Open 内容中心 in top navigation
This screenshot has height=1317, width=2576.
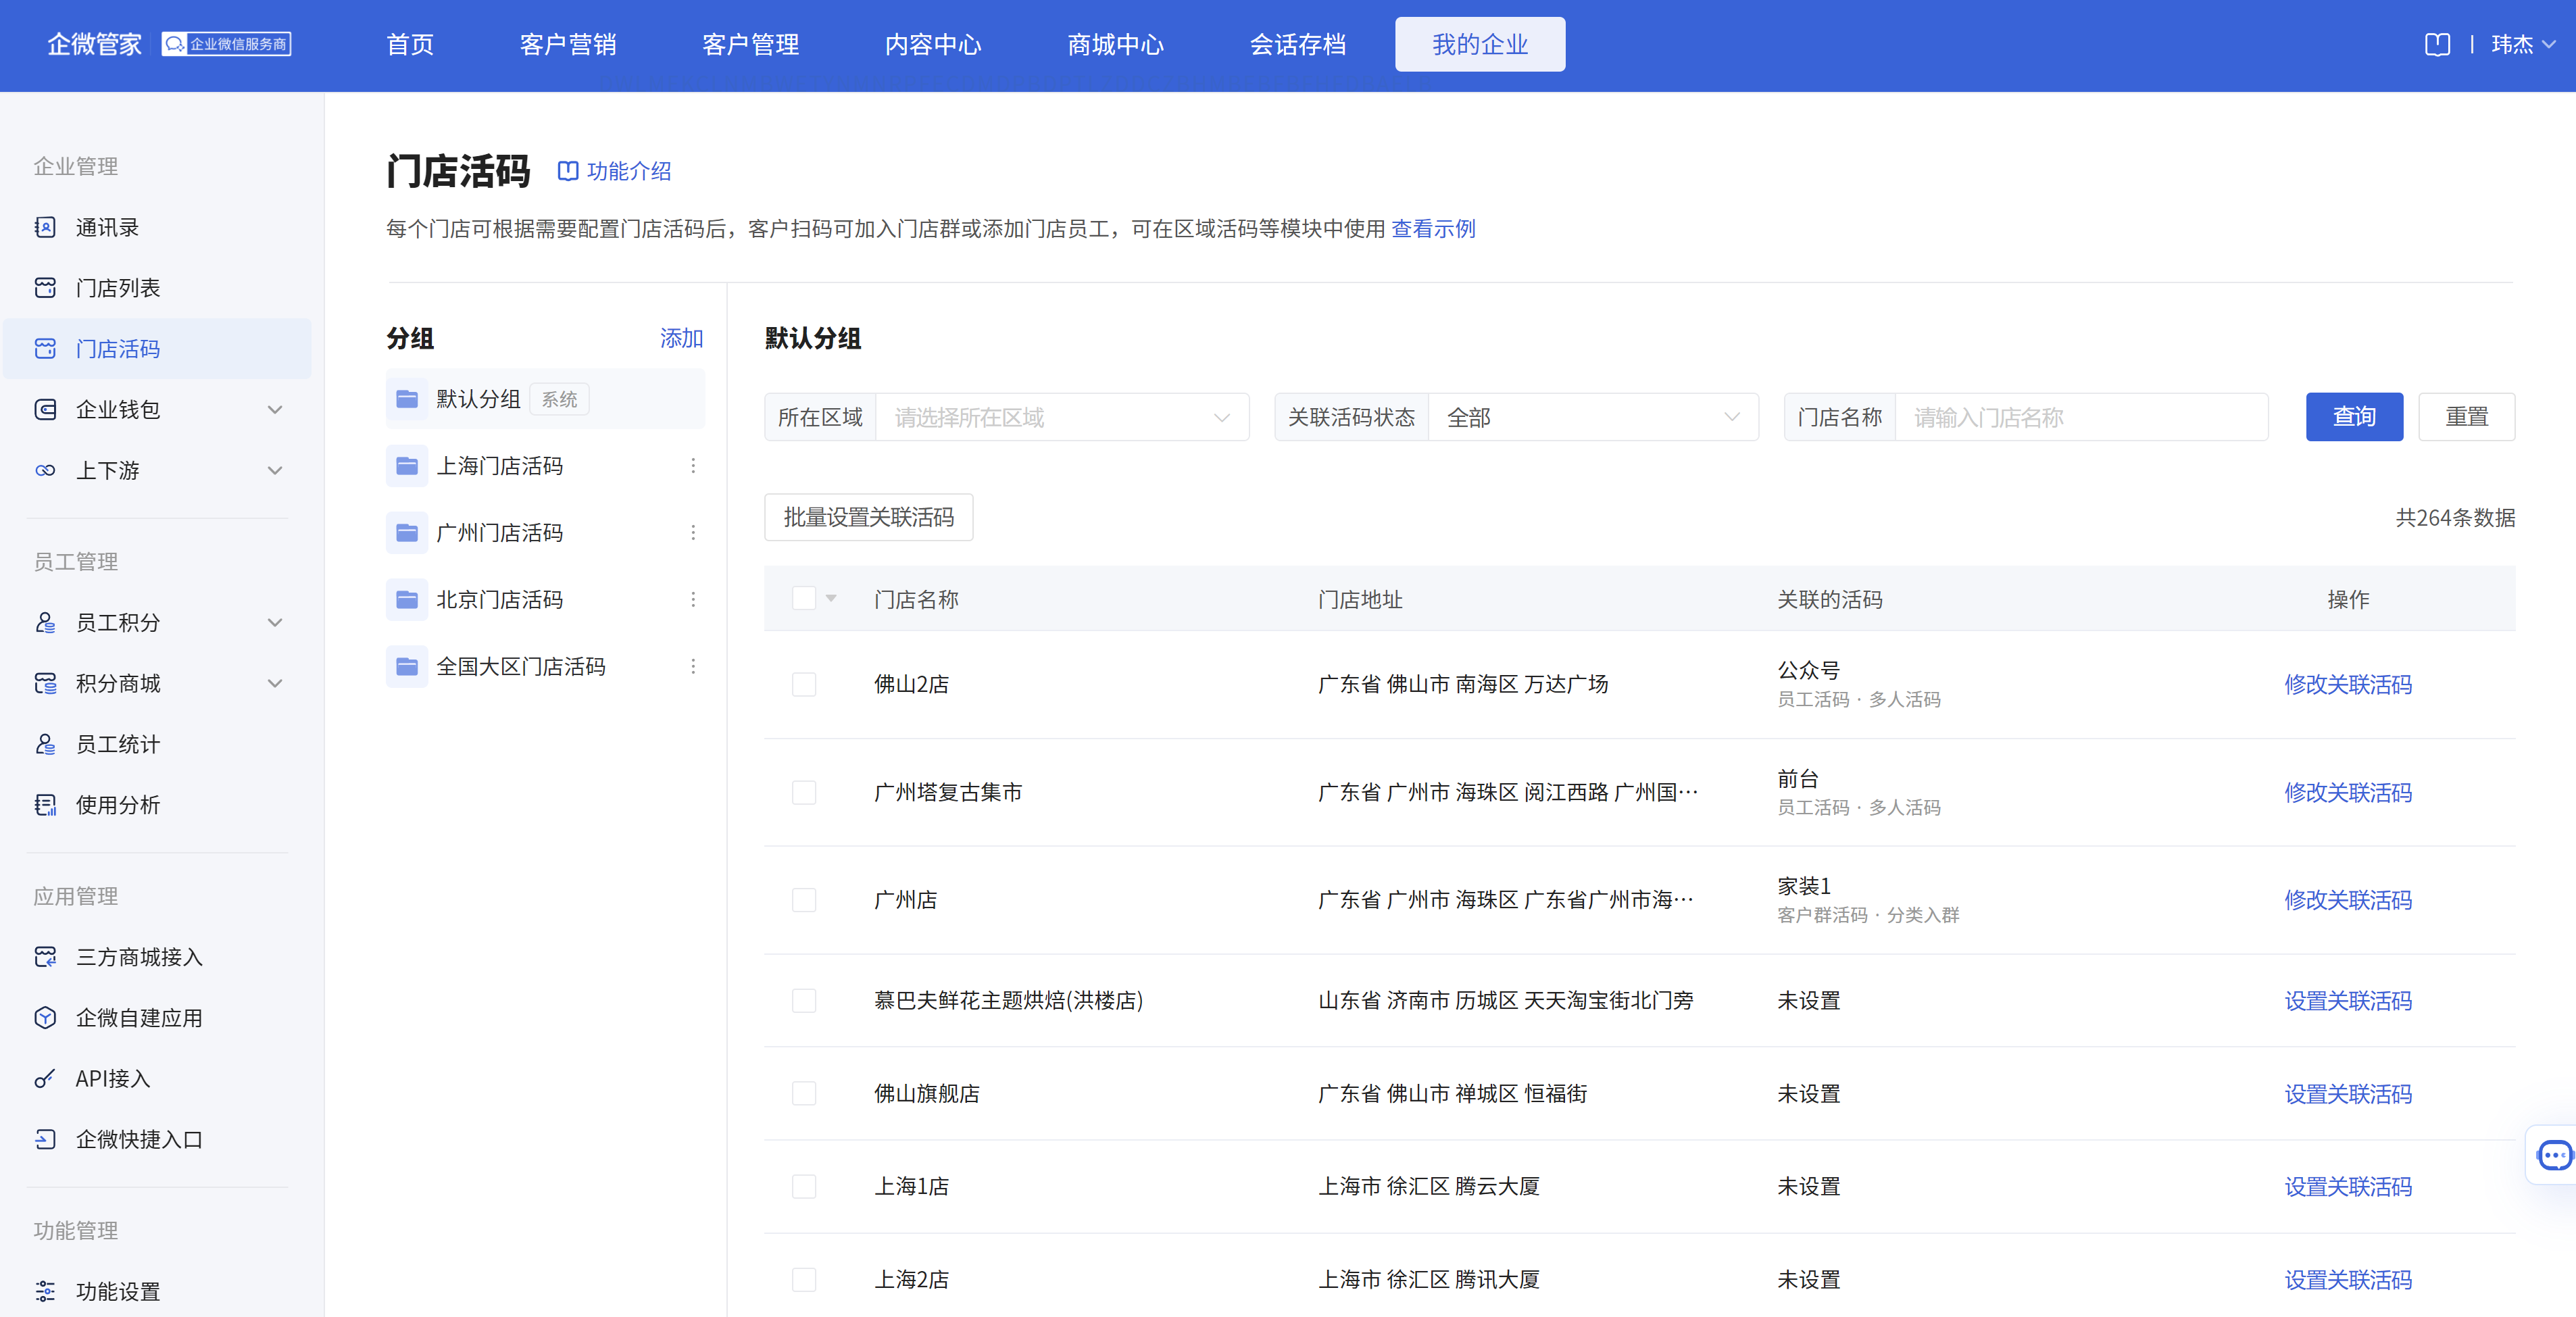933,44
